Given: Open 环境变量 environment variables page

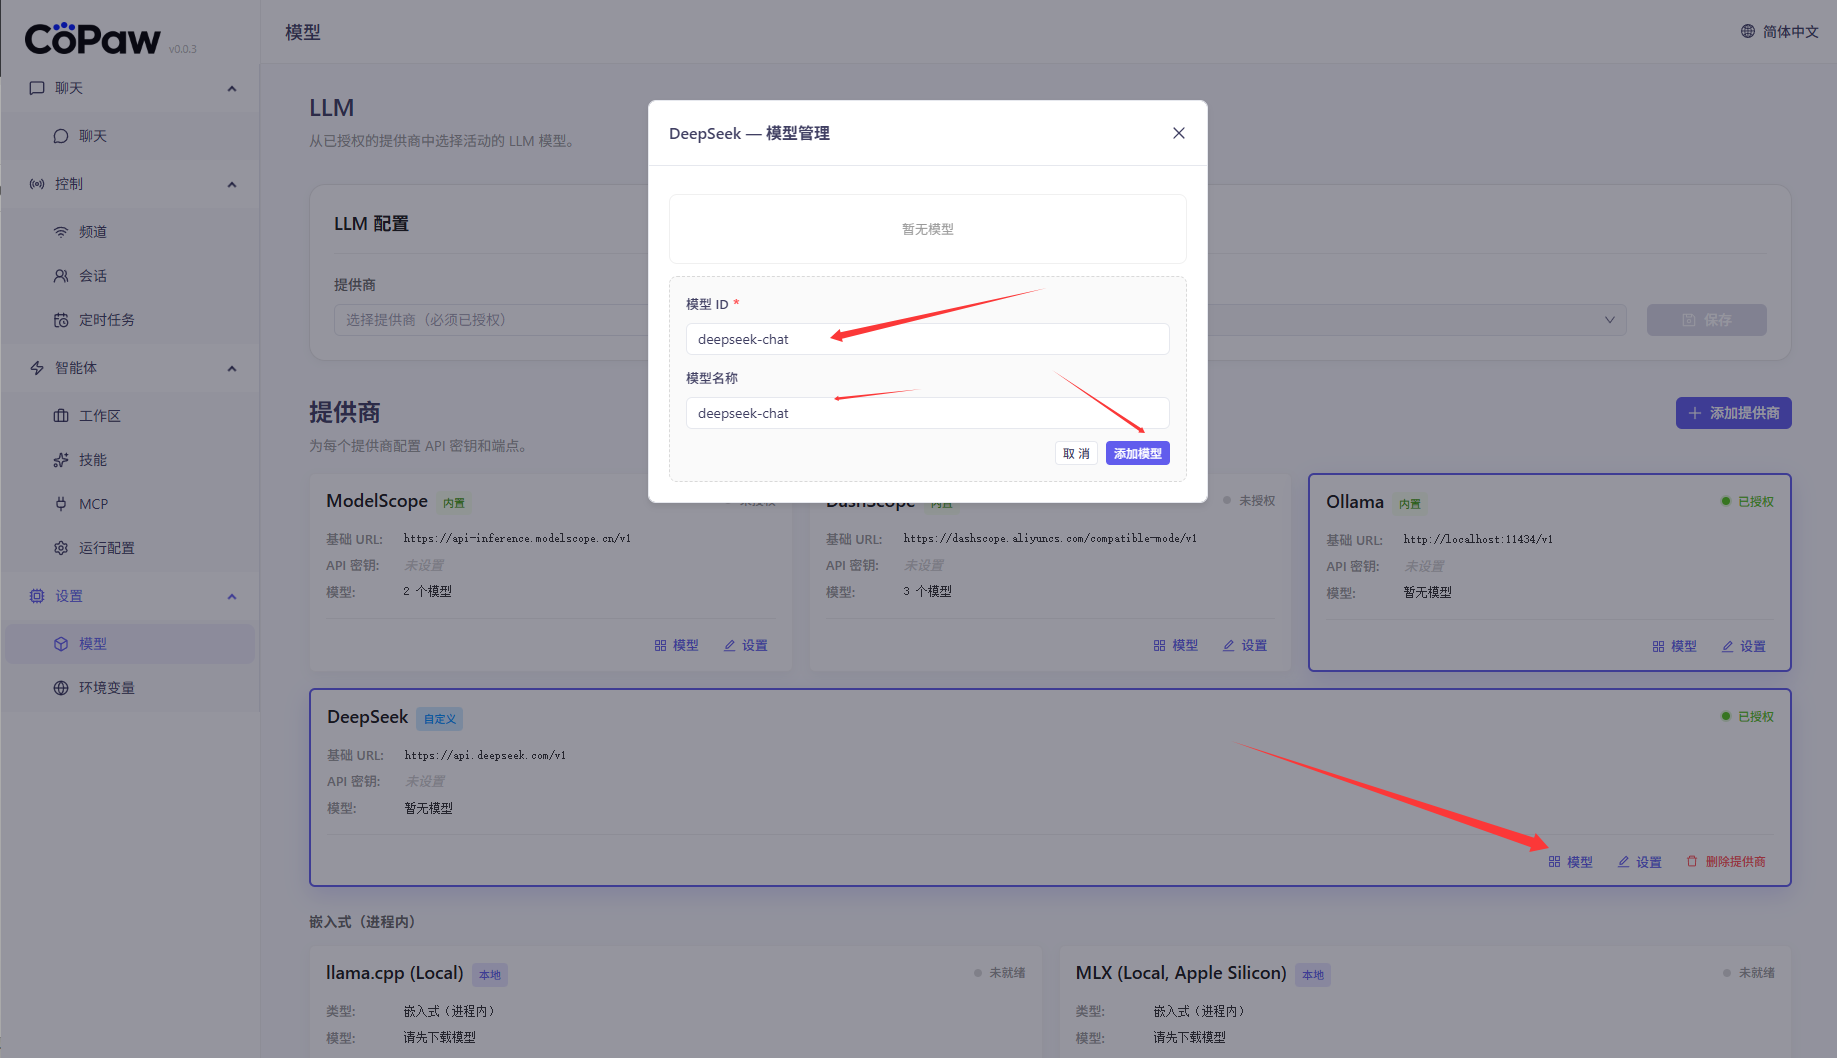Looking at the screenshot, I should (x=106, y=688).
